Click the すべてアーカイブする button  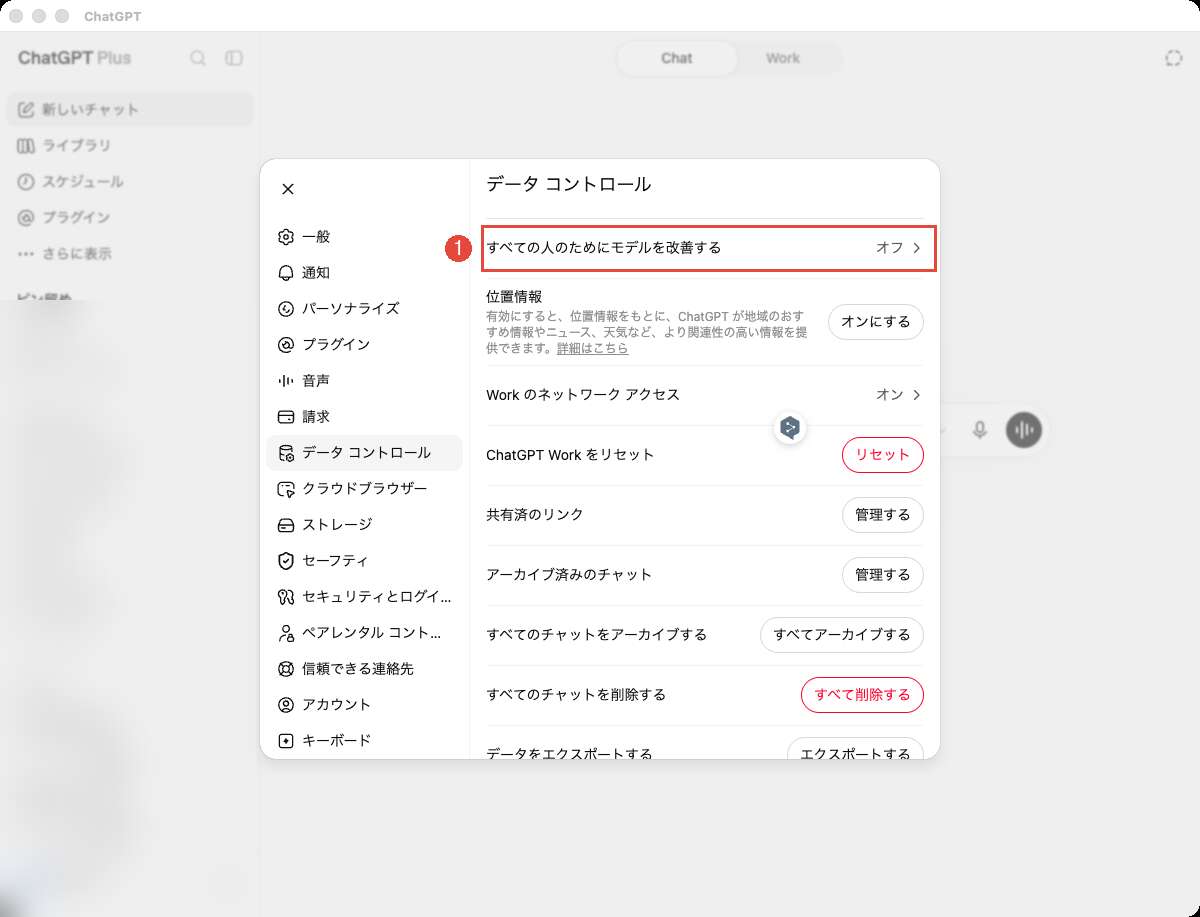842,635
